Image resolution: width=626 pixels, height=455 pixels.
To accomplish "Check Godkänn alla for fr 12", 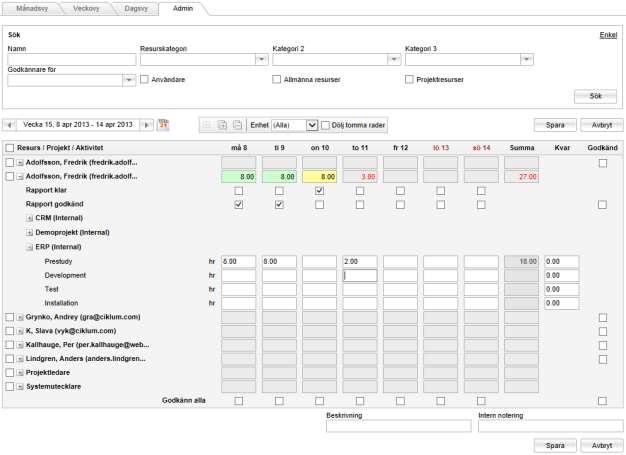I will (400, 400).
